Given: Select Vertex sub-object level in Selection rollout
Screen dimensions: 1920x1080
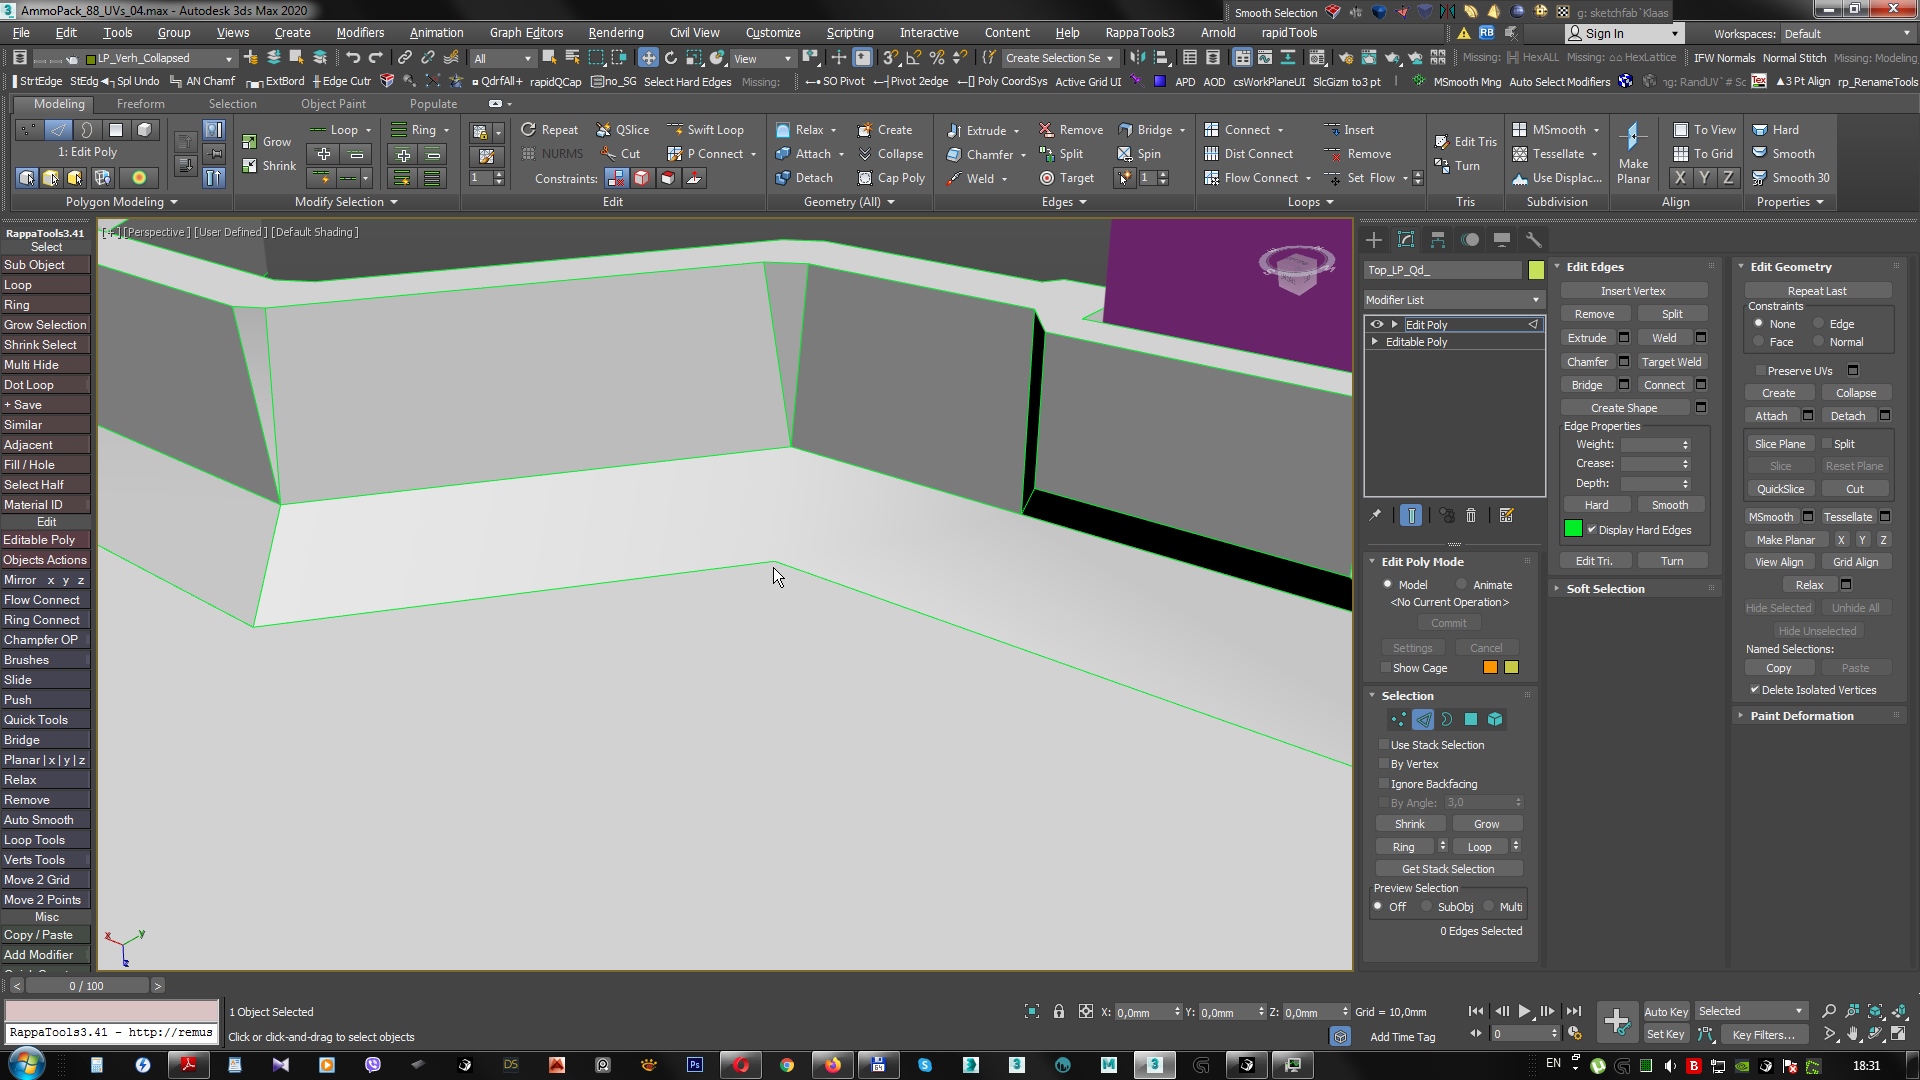Looking at the screenshot, I should (1398, 719).
